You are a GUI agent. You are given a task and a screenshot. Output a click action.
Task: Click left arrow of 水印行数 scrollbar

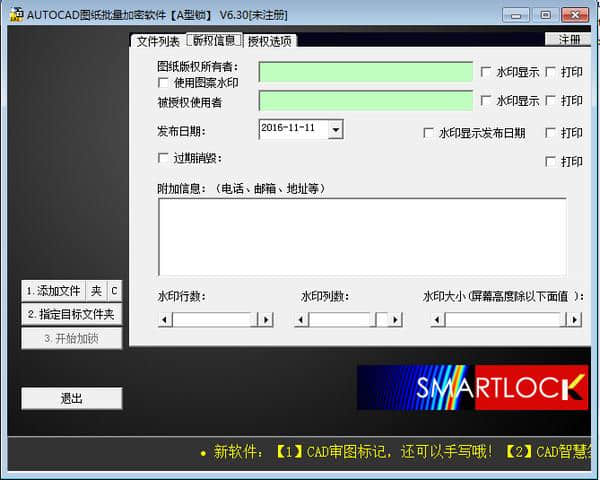coord(165,320)
